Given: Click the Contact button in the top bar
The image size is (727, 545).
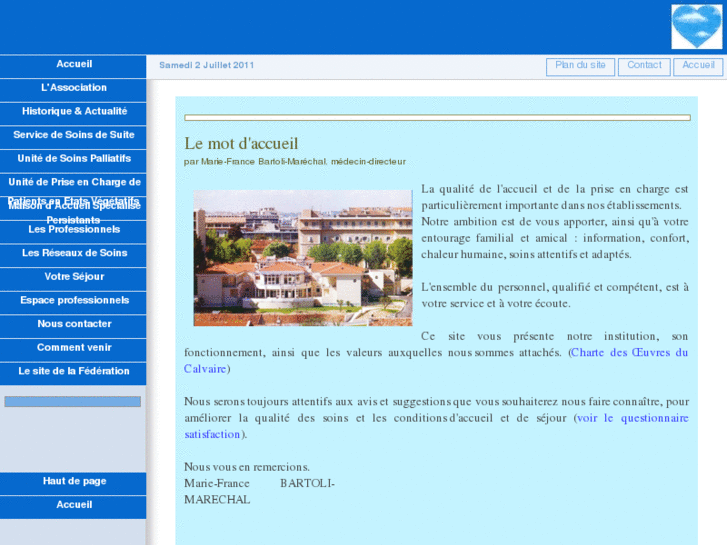Looking at the screenshot, I should (644, 67).
